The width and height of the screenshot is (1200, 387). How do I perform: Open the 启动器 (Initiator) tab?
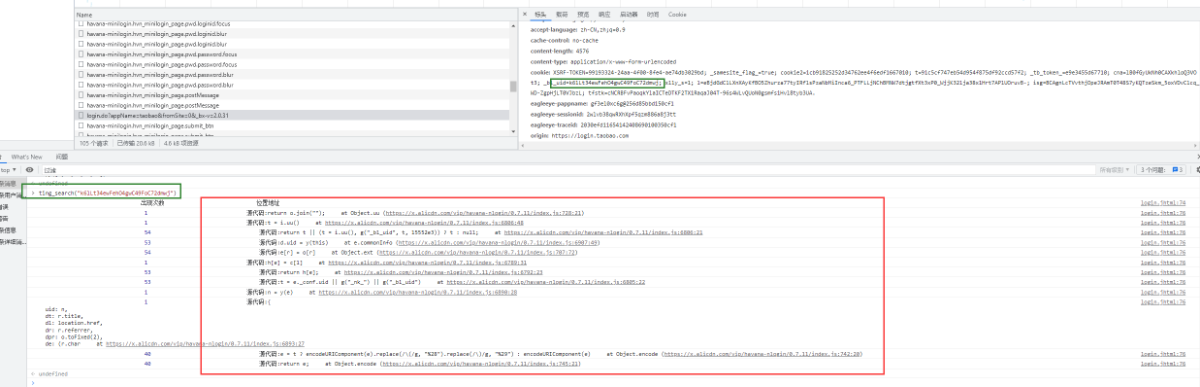tap(629, 15)
